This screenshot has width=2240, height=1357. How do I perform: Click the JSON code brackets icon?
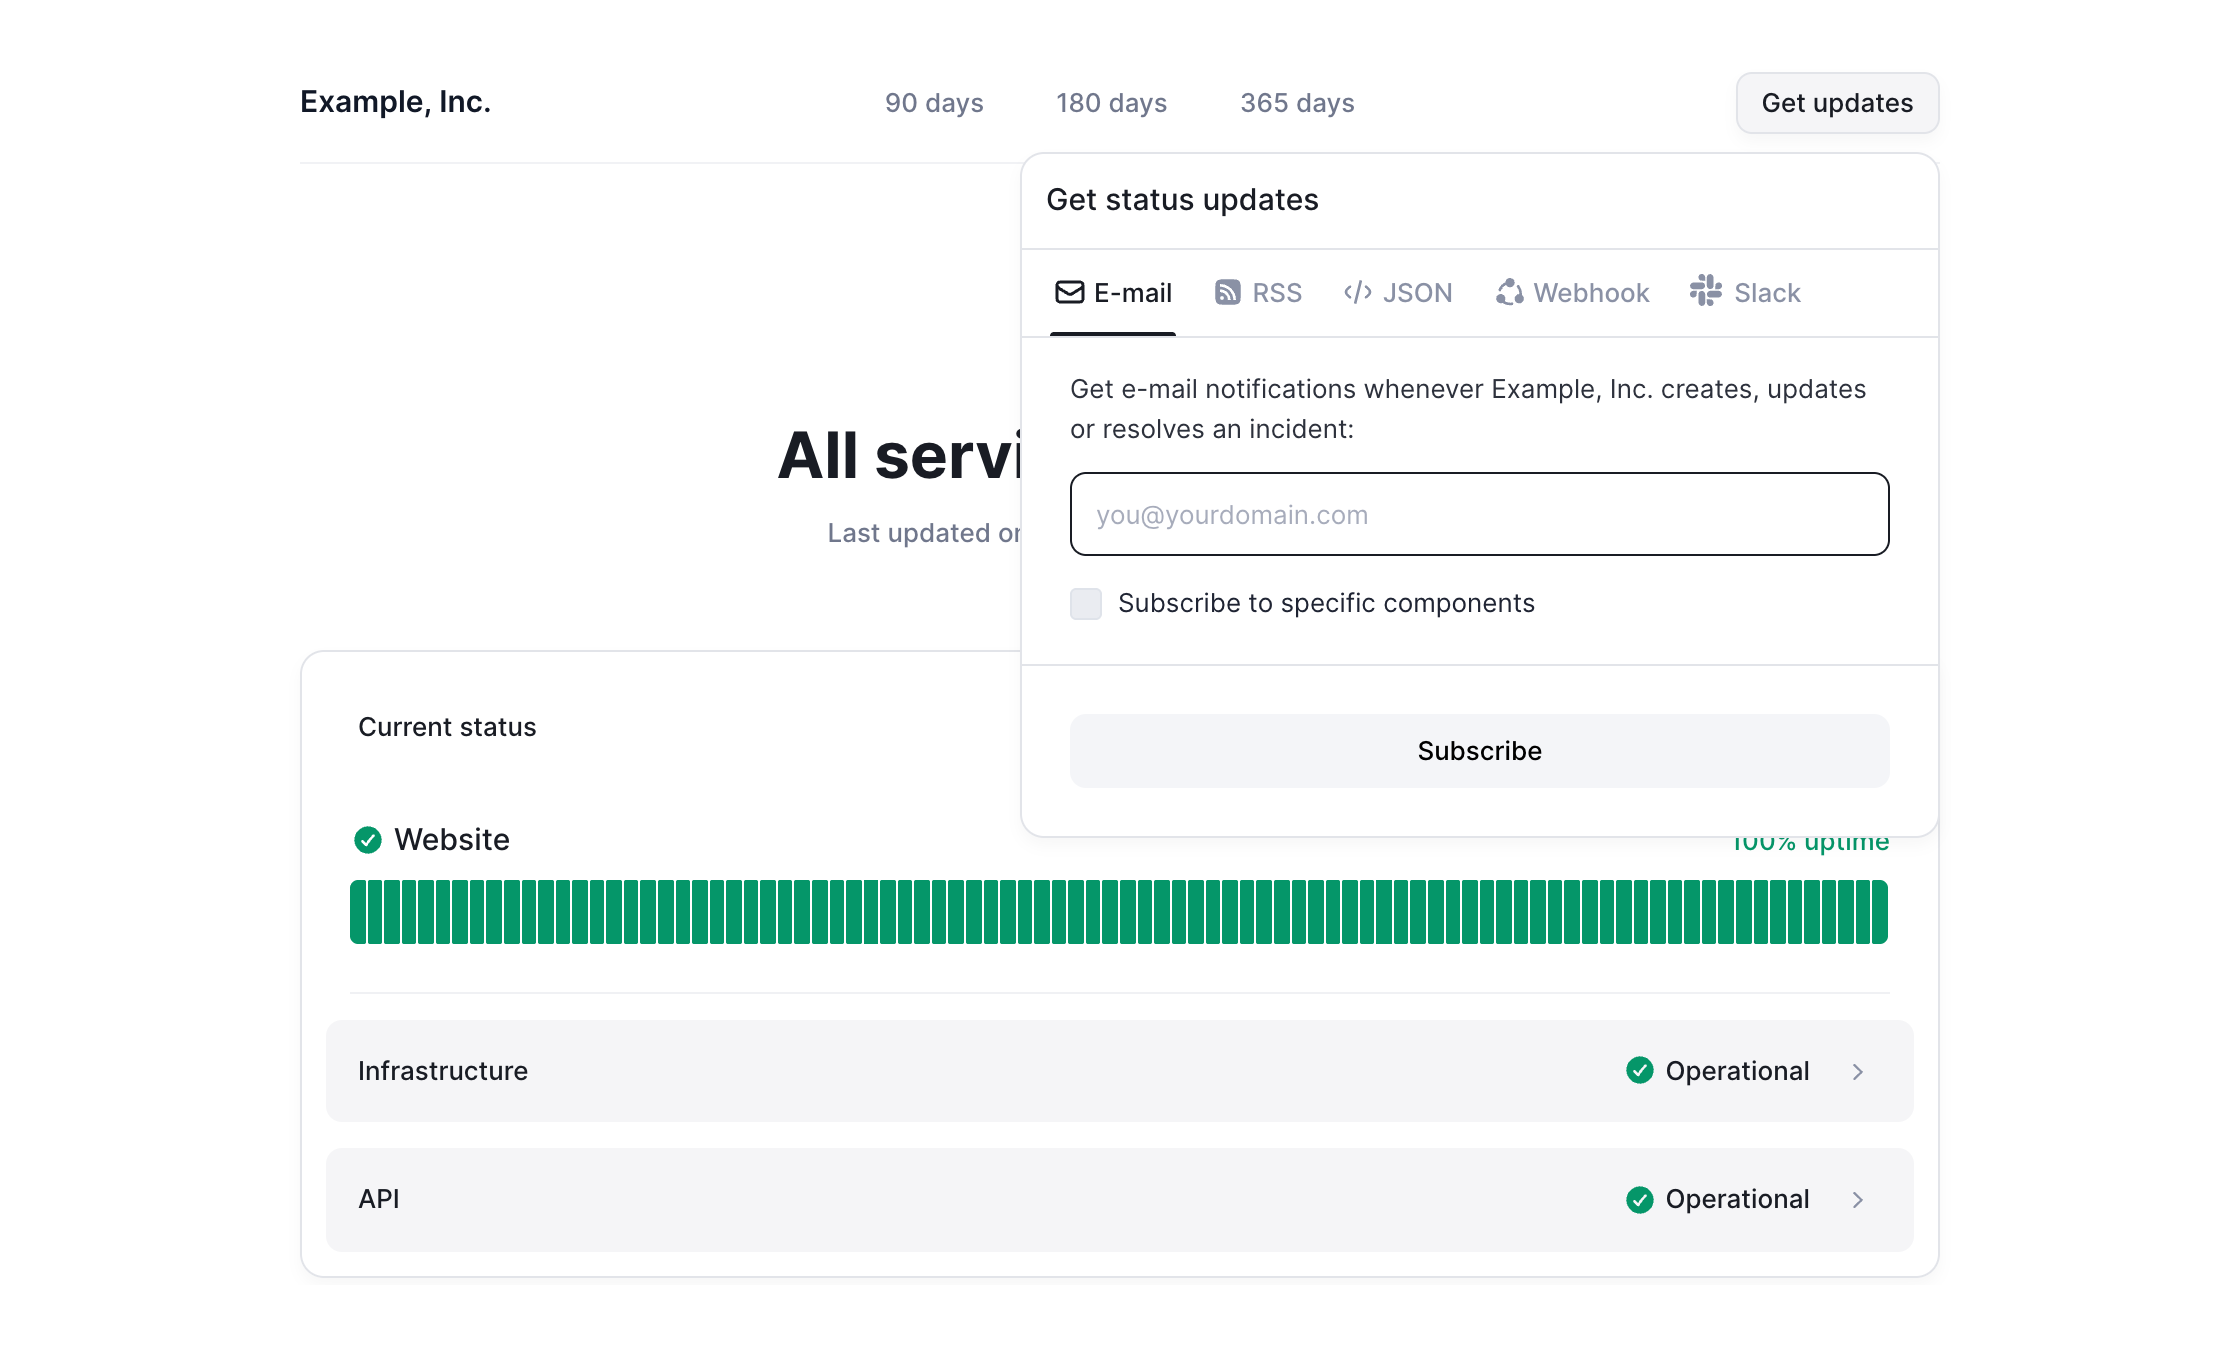tap(1357, 292)
